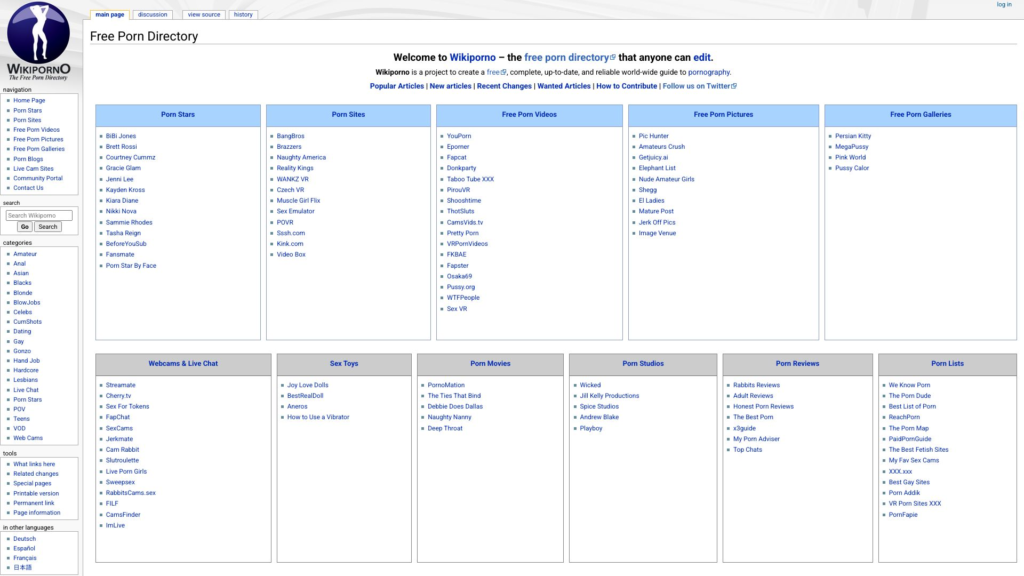Click the Go button under search
1024x576 pixels.
point(25,227)
